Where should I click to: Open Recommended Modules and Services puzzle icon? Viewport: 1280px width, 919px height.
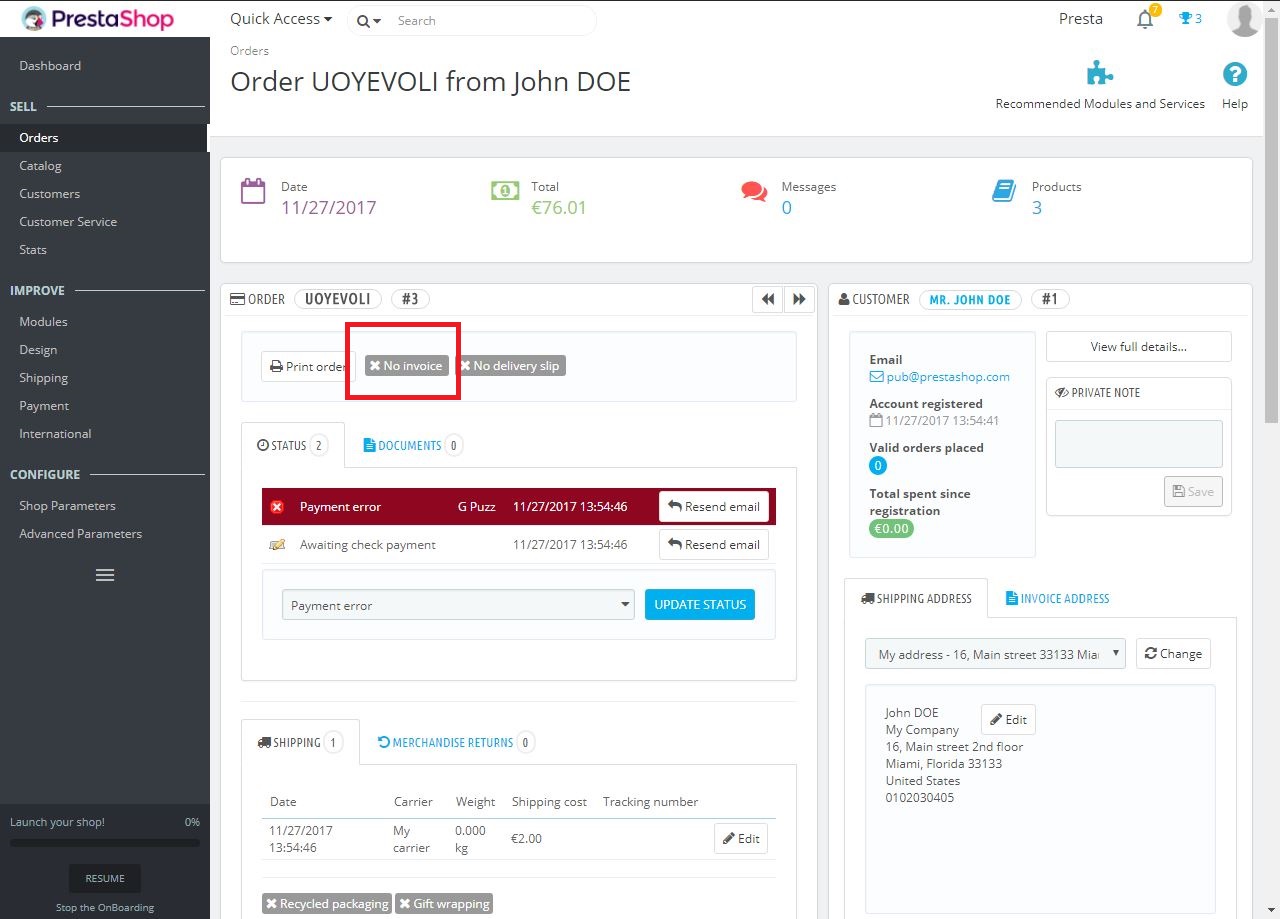(x=1100, y=74)
